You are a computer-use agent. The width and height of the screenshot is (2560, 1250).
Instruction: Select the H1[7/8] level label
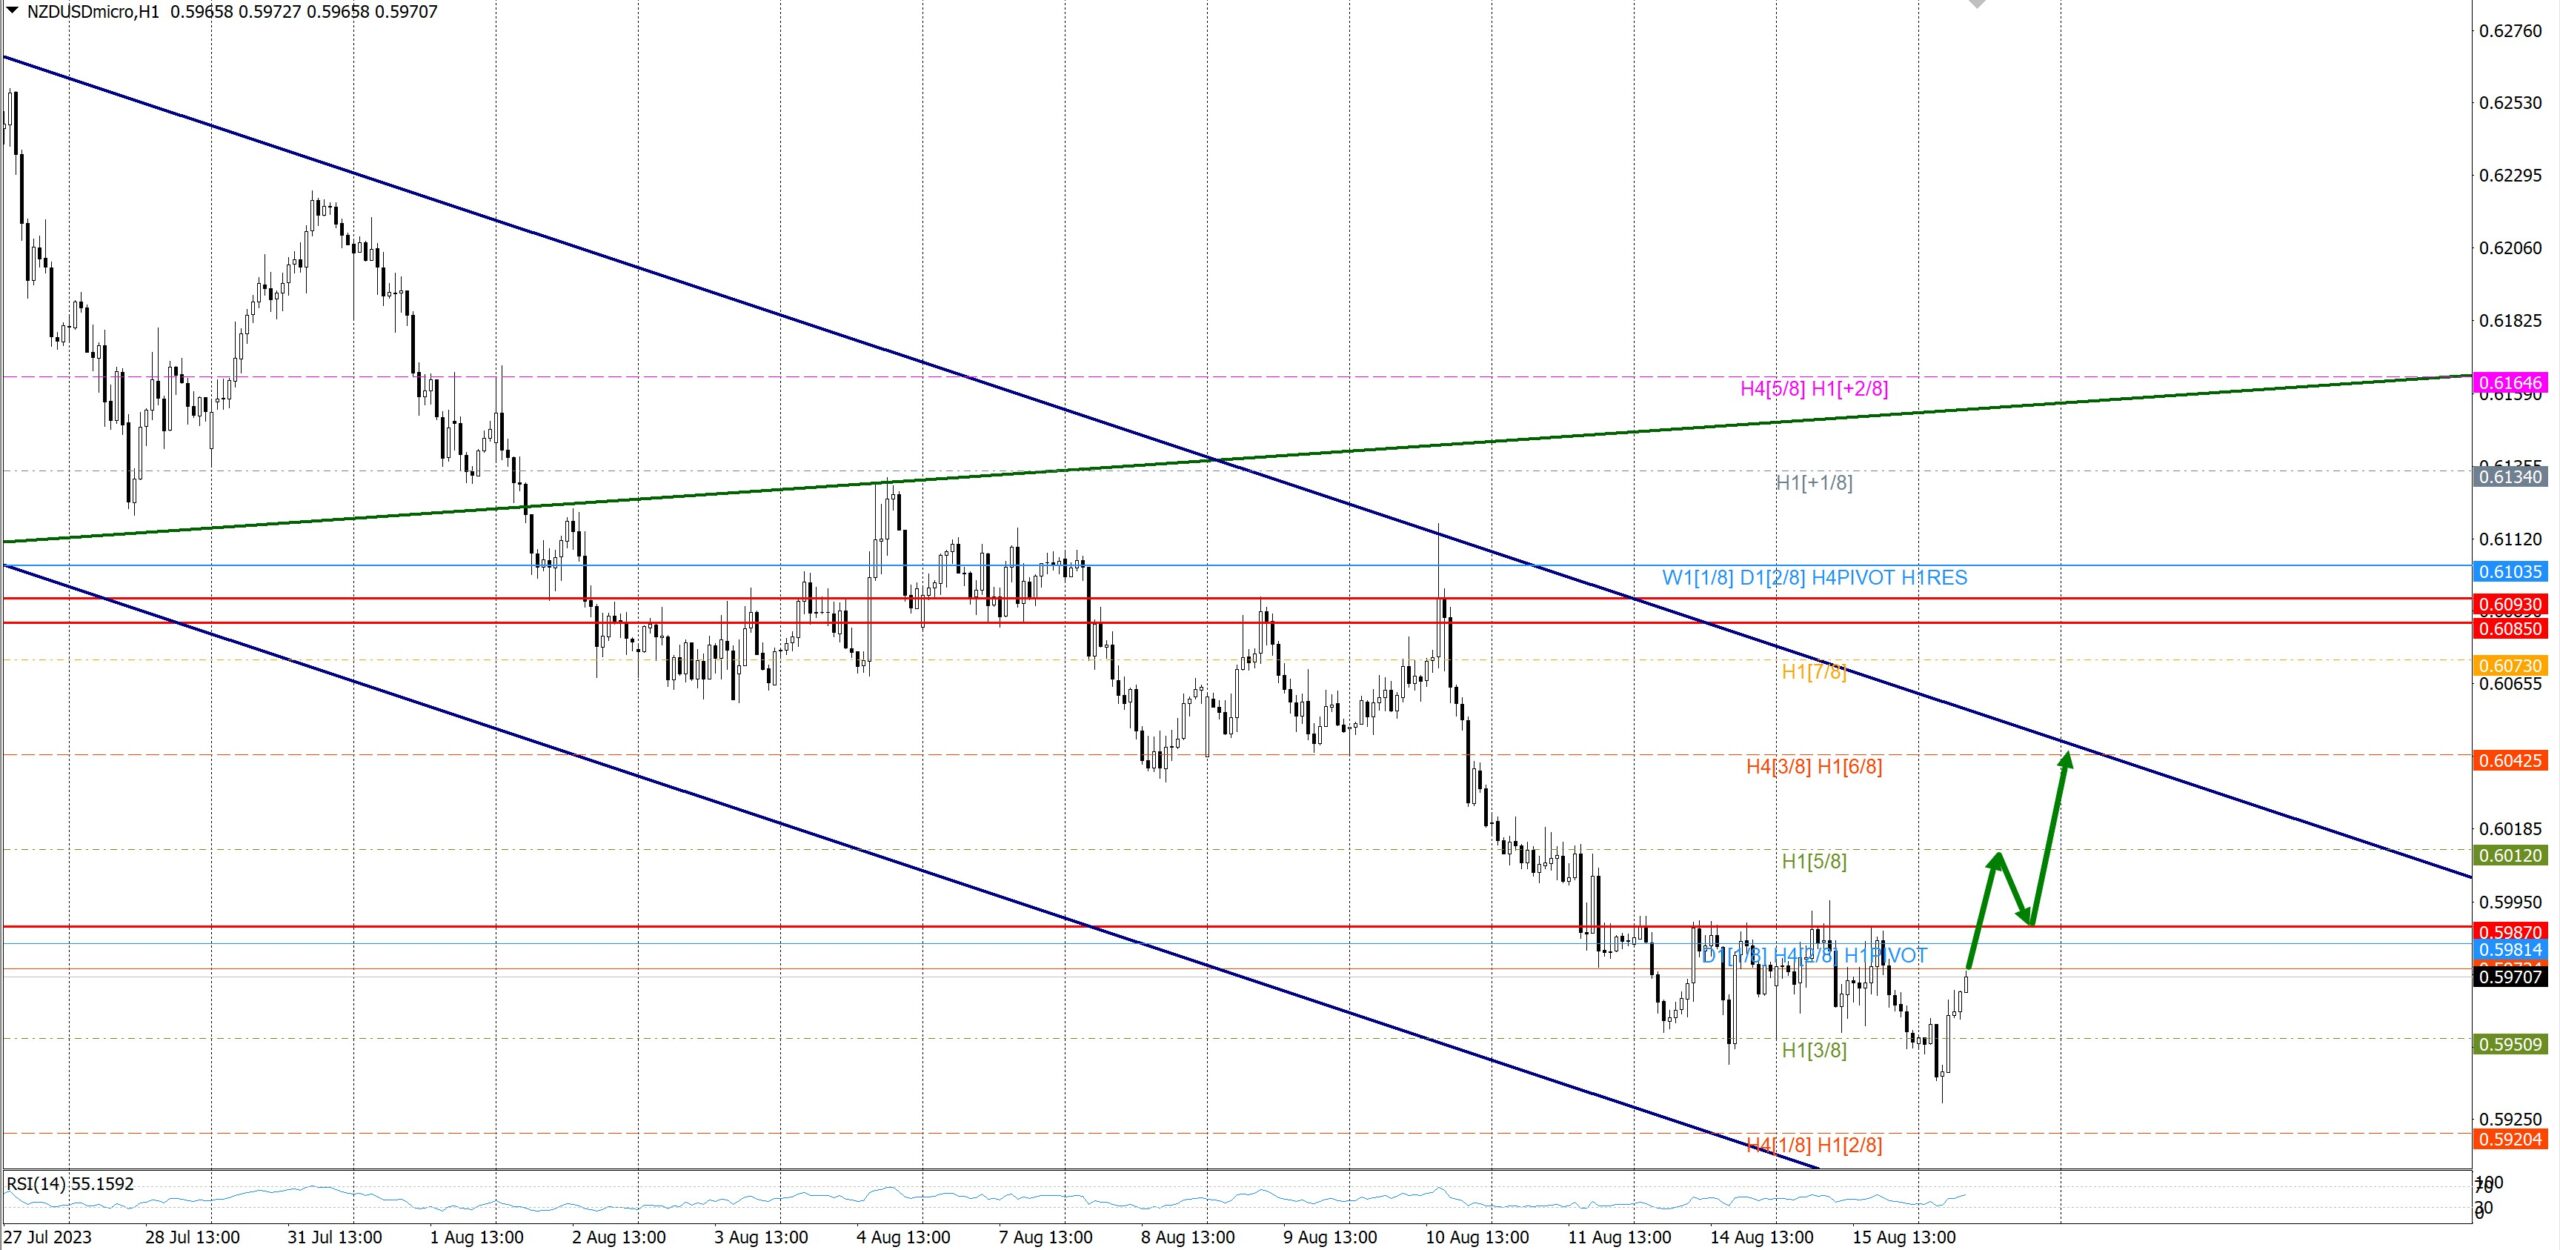coord(1814,672)
